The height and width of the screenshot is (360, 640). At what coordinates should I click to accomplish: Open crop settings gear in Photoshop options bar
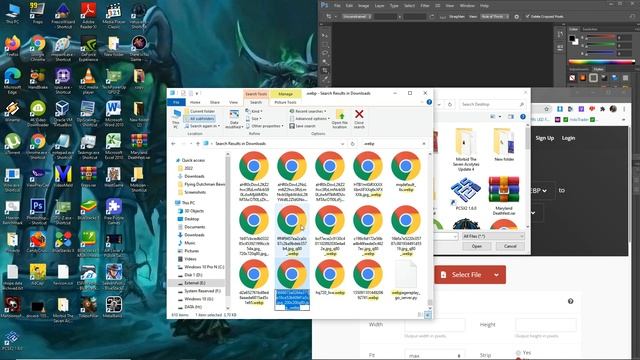516,17
